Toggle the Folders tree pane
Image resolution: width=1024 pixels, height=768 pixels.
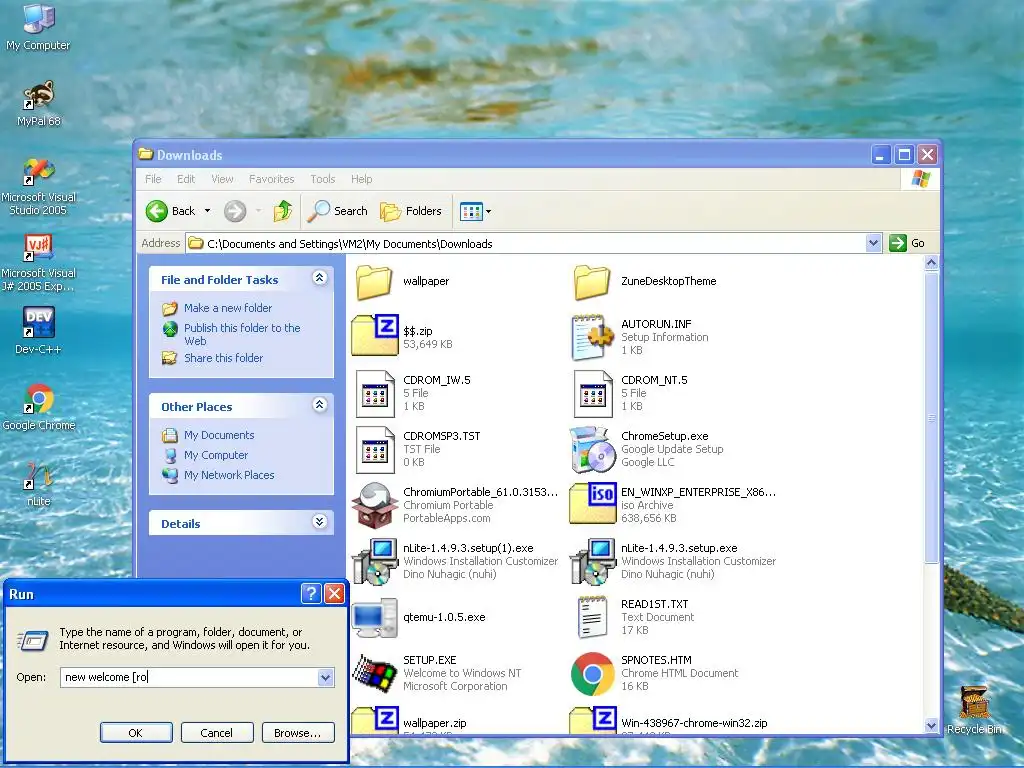(411, 211)
